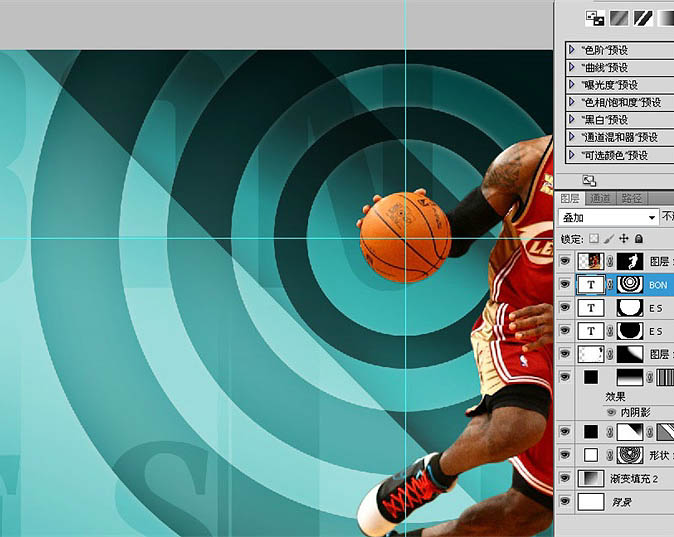Click the basketball on the canvas
This screenshot has height=537, width=674.
tap(405, 237)
